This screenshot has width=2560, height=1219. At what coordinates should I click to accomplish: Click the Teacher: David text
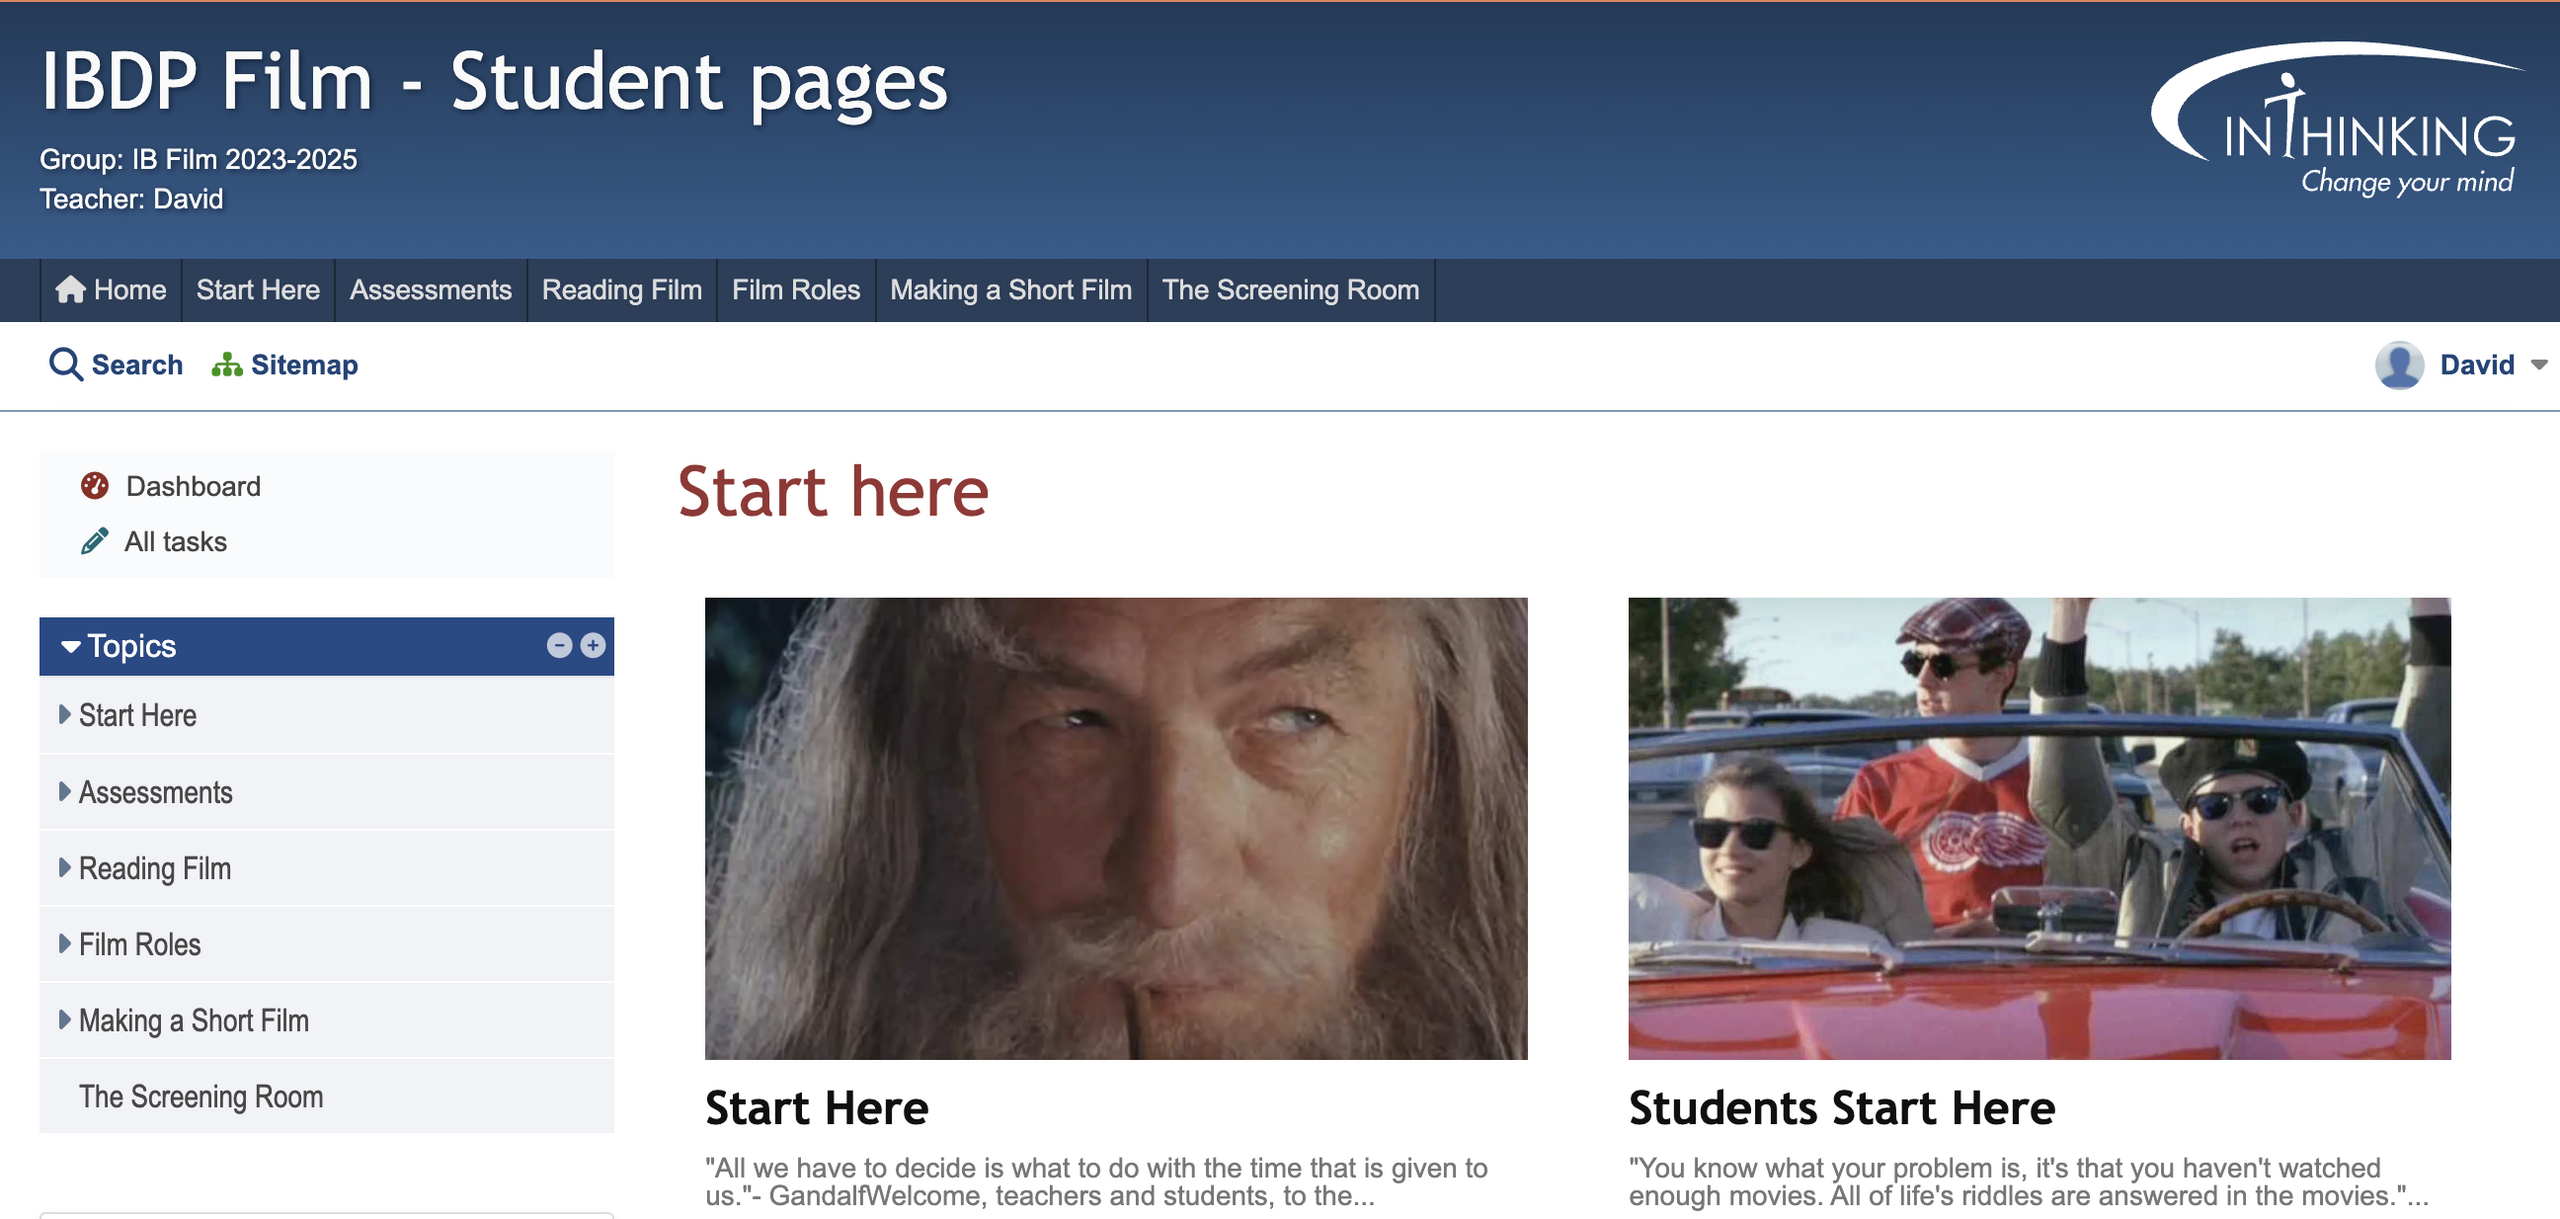[131, 199]
